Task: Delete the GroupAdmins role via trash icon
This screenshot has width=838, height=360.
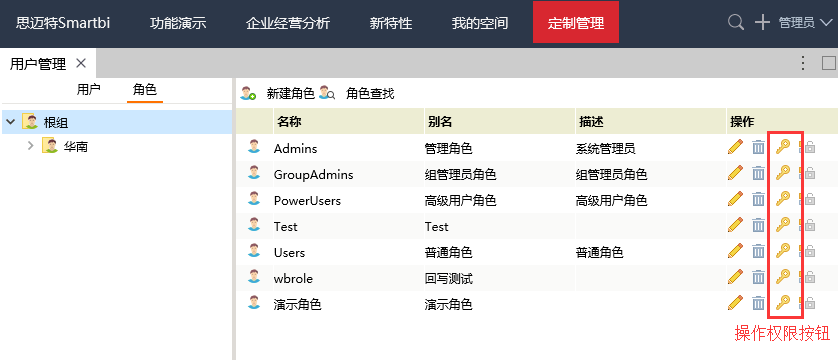Action: pyautogui.click(x=758, y=173)
